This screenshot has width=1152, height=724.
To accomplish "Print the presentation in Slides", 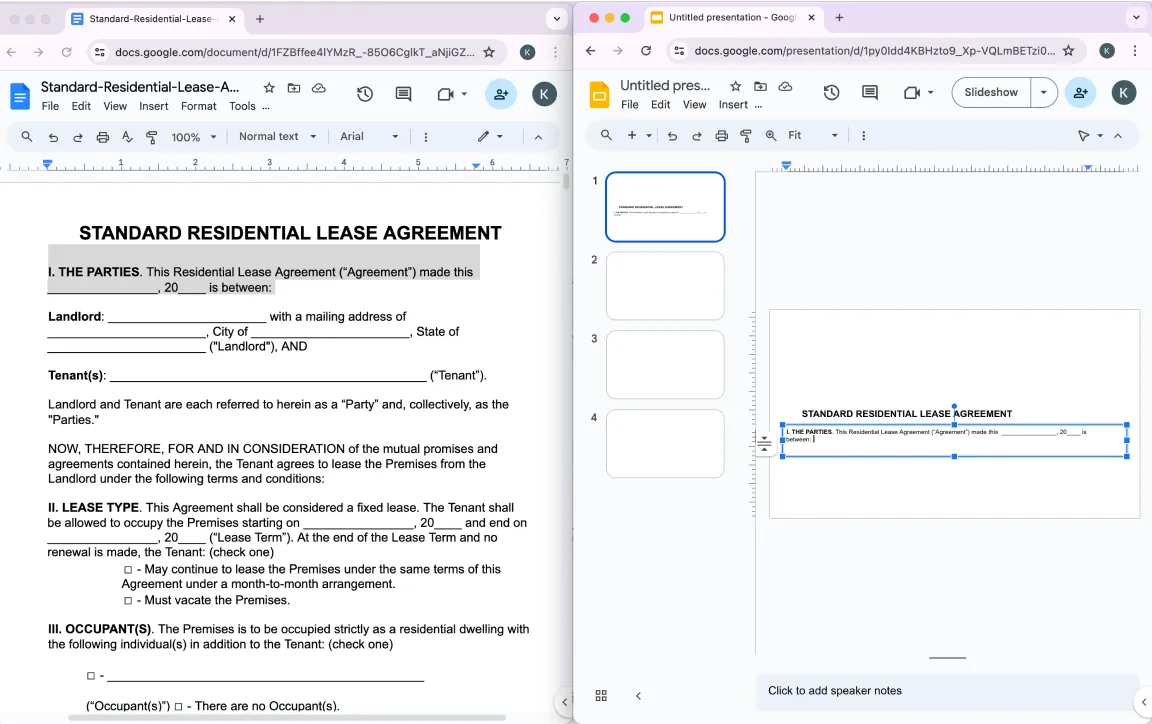I will 721,135.
